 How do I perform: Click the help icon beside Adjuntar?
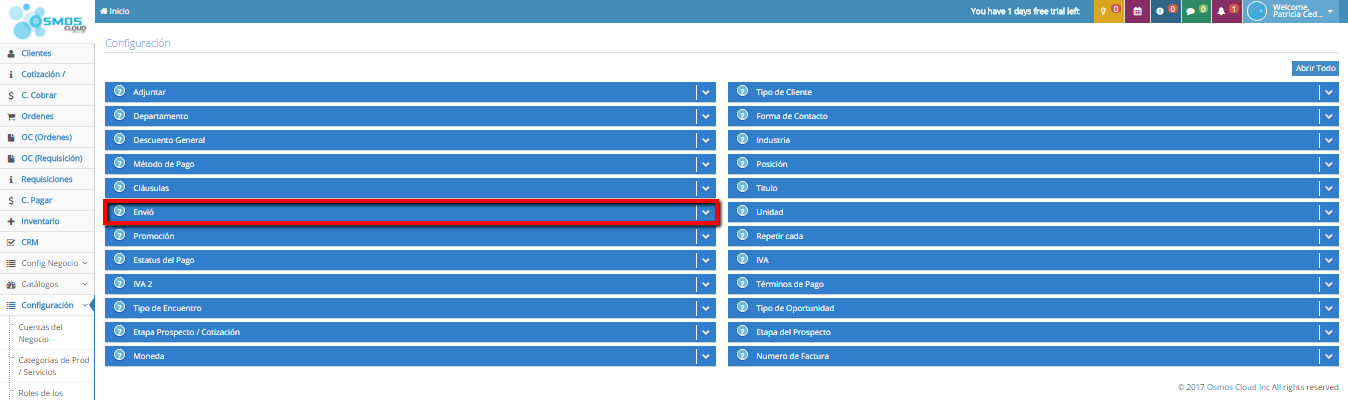[119, 91]
